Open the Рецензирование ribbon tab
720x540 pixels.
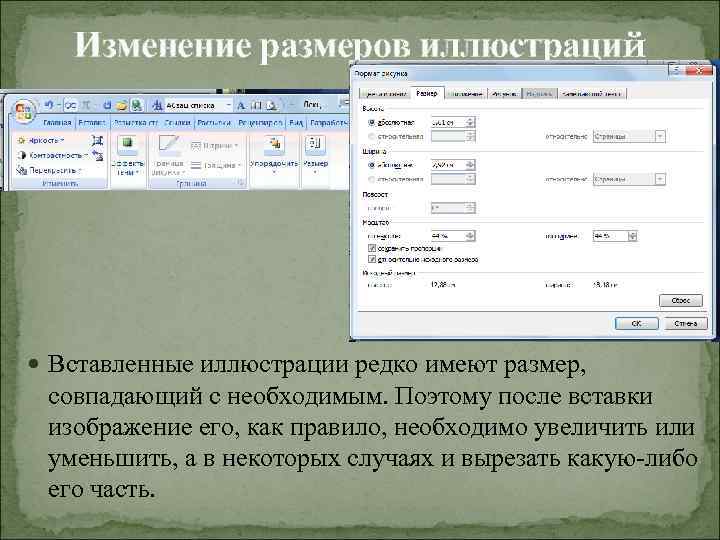260,123
